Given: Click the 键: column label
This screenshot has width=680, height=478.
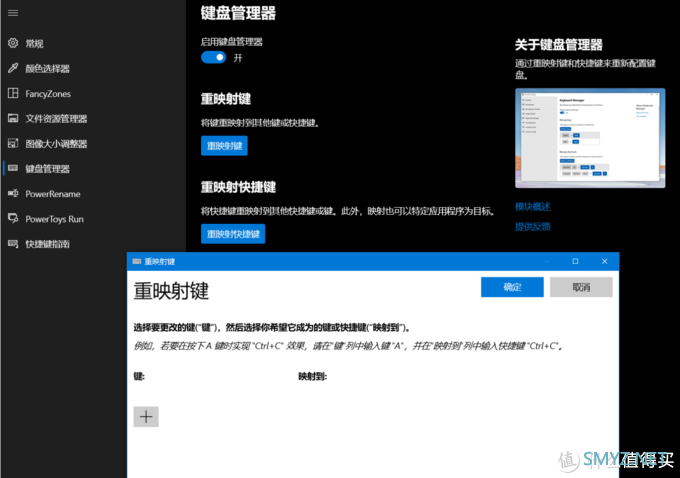Looking at the screenshot, I should 139,377.
